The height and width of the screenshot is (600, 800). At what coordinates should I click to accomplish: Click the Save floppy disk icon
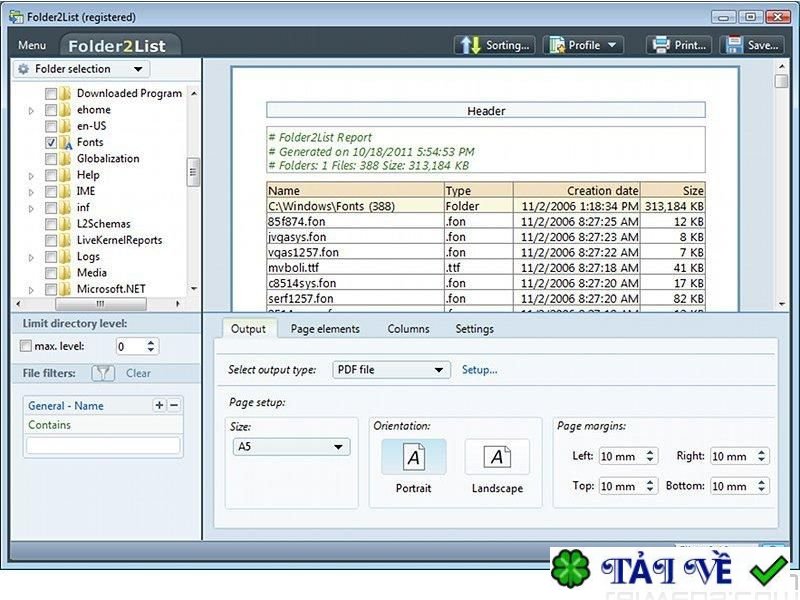tap(734, 45)
